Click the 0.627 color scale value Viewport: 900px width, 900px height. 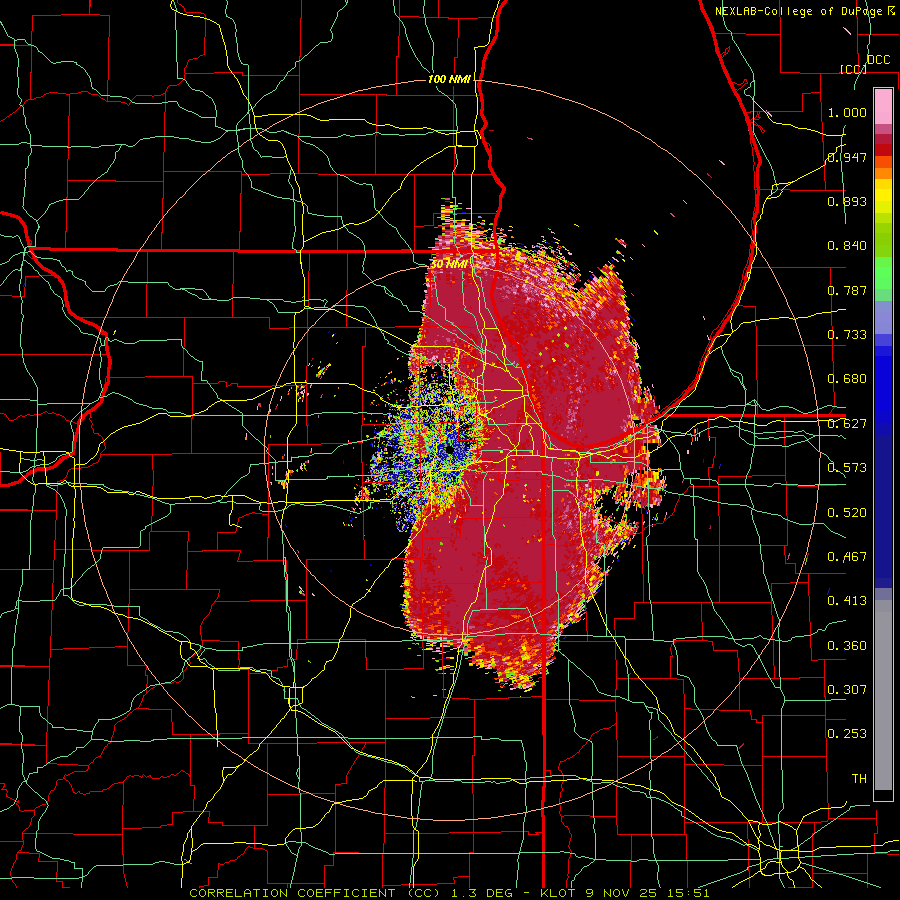[x=847, y=424]
